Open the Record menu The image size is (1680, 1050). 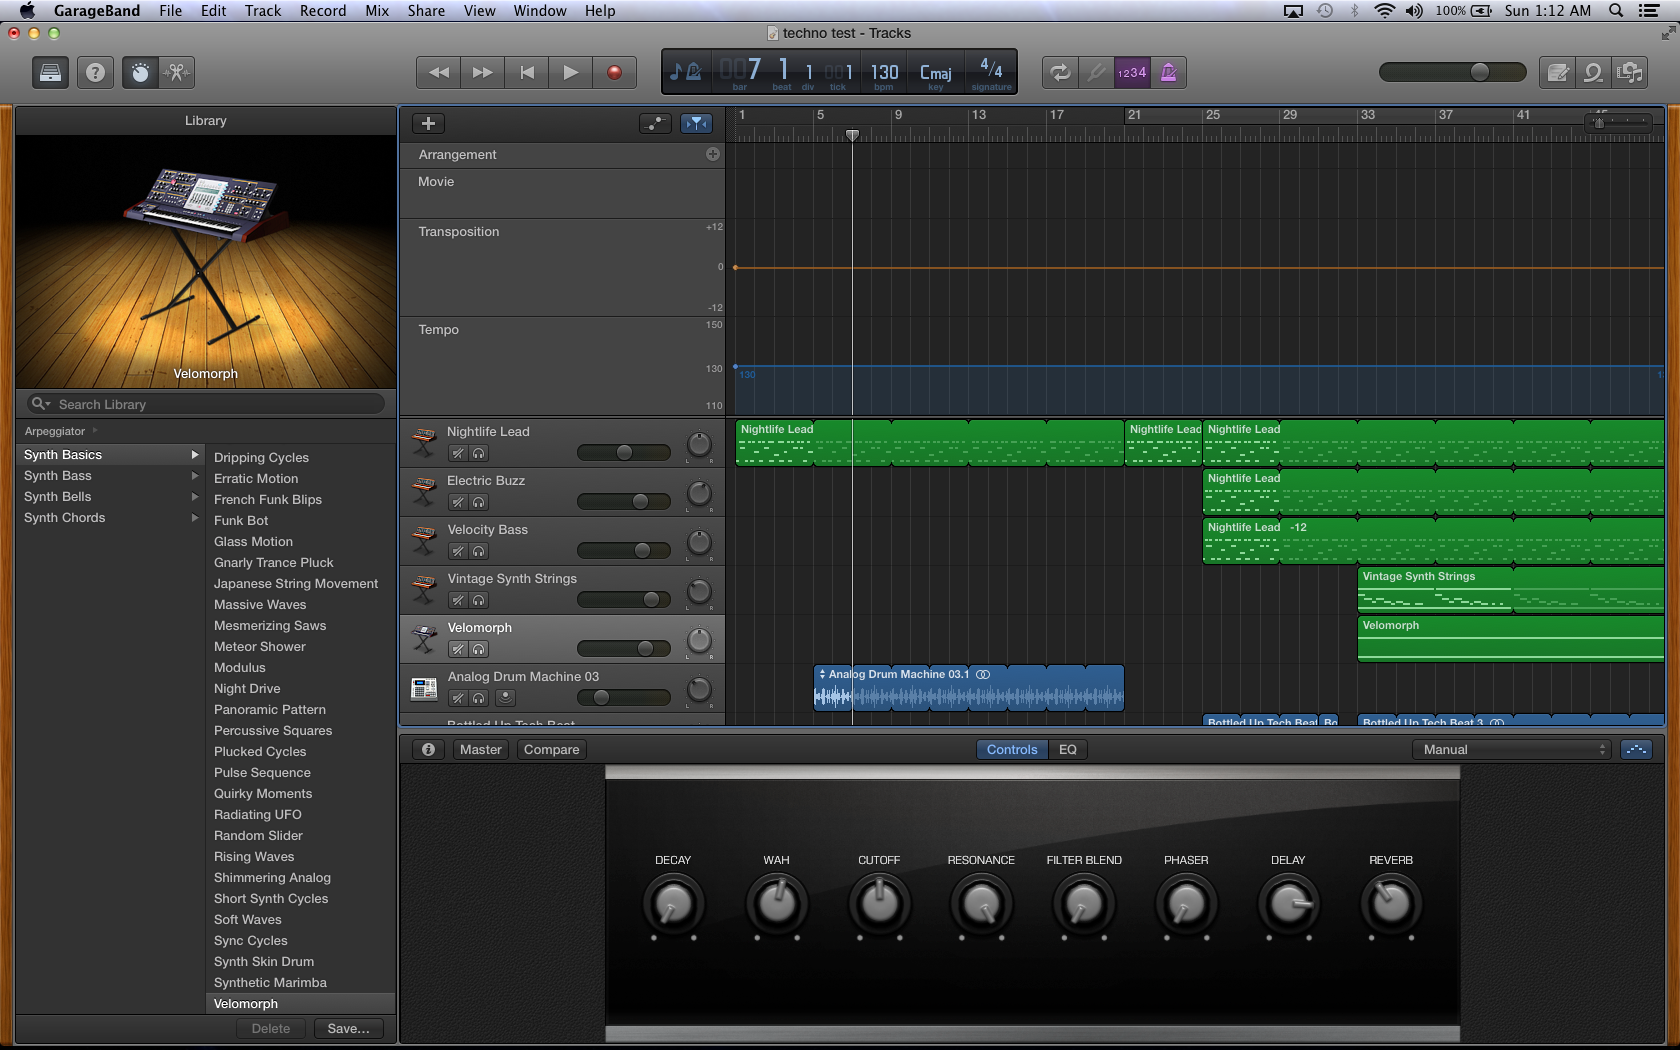323,10
